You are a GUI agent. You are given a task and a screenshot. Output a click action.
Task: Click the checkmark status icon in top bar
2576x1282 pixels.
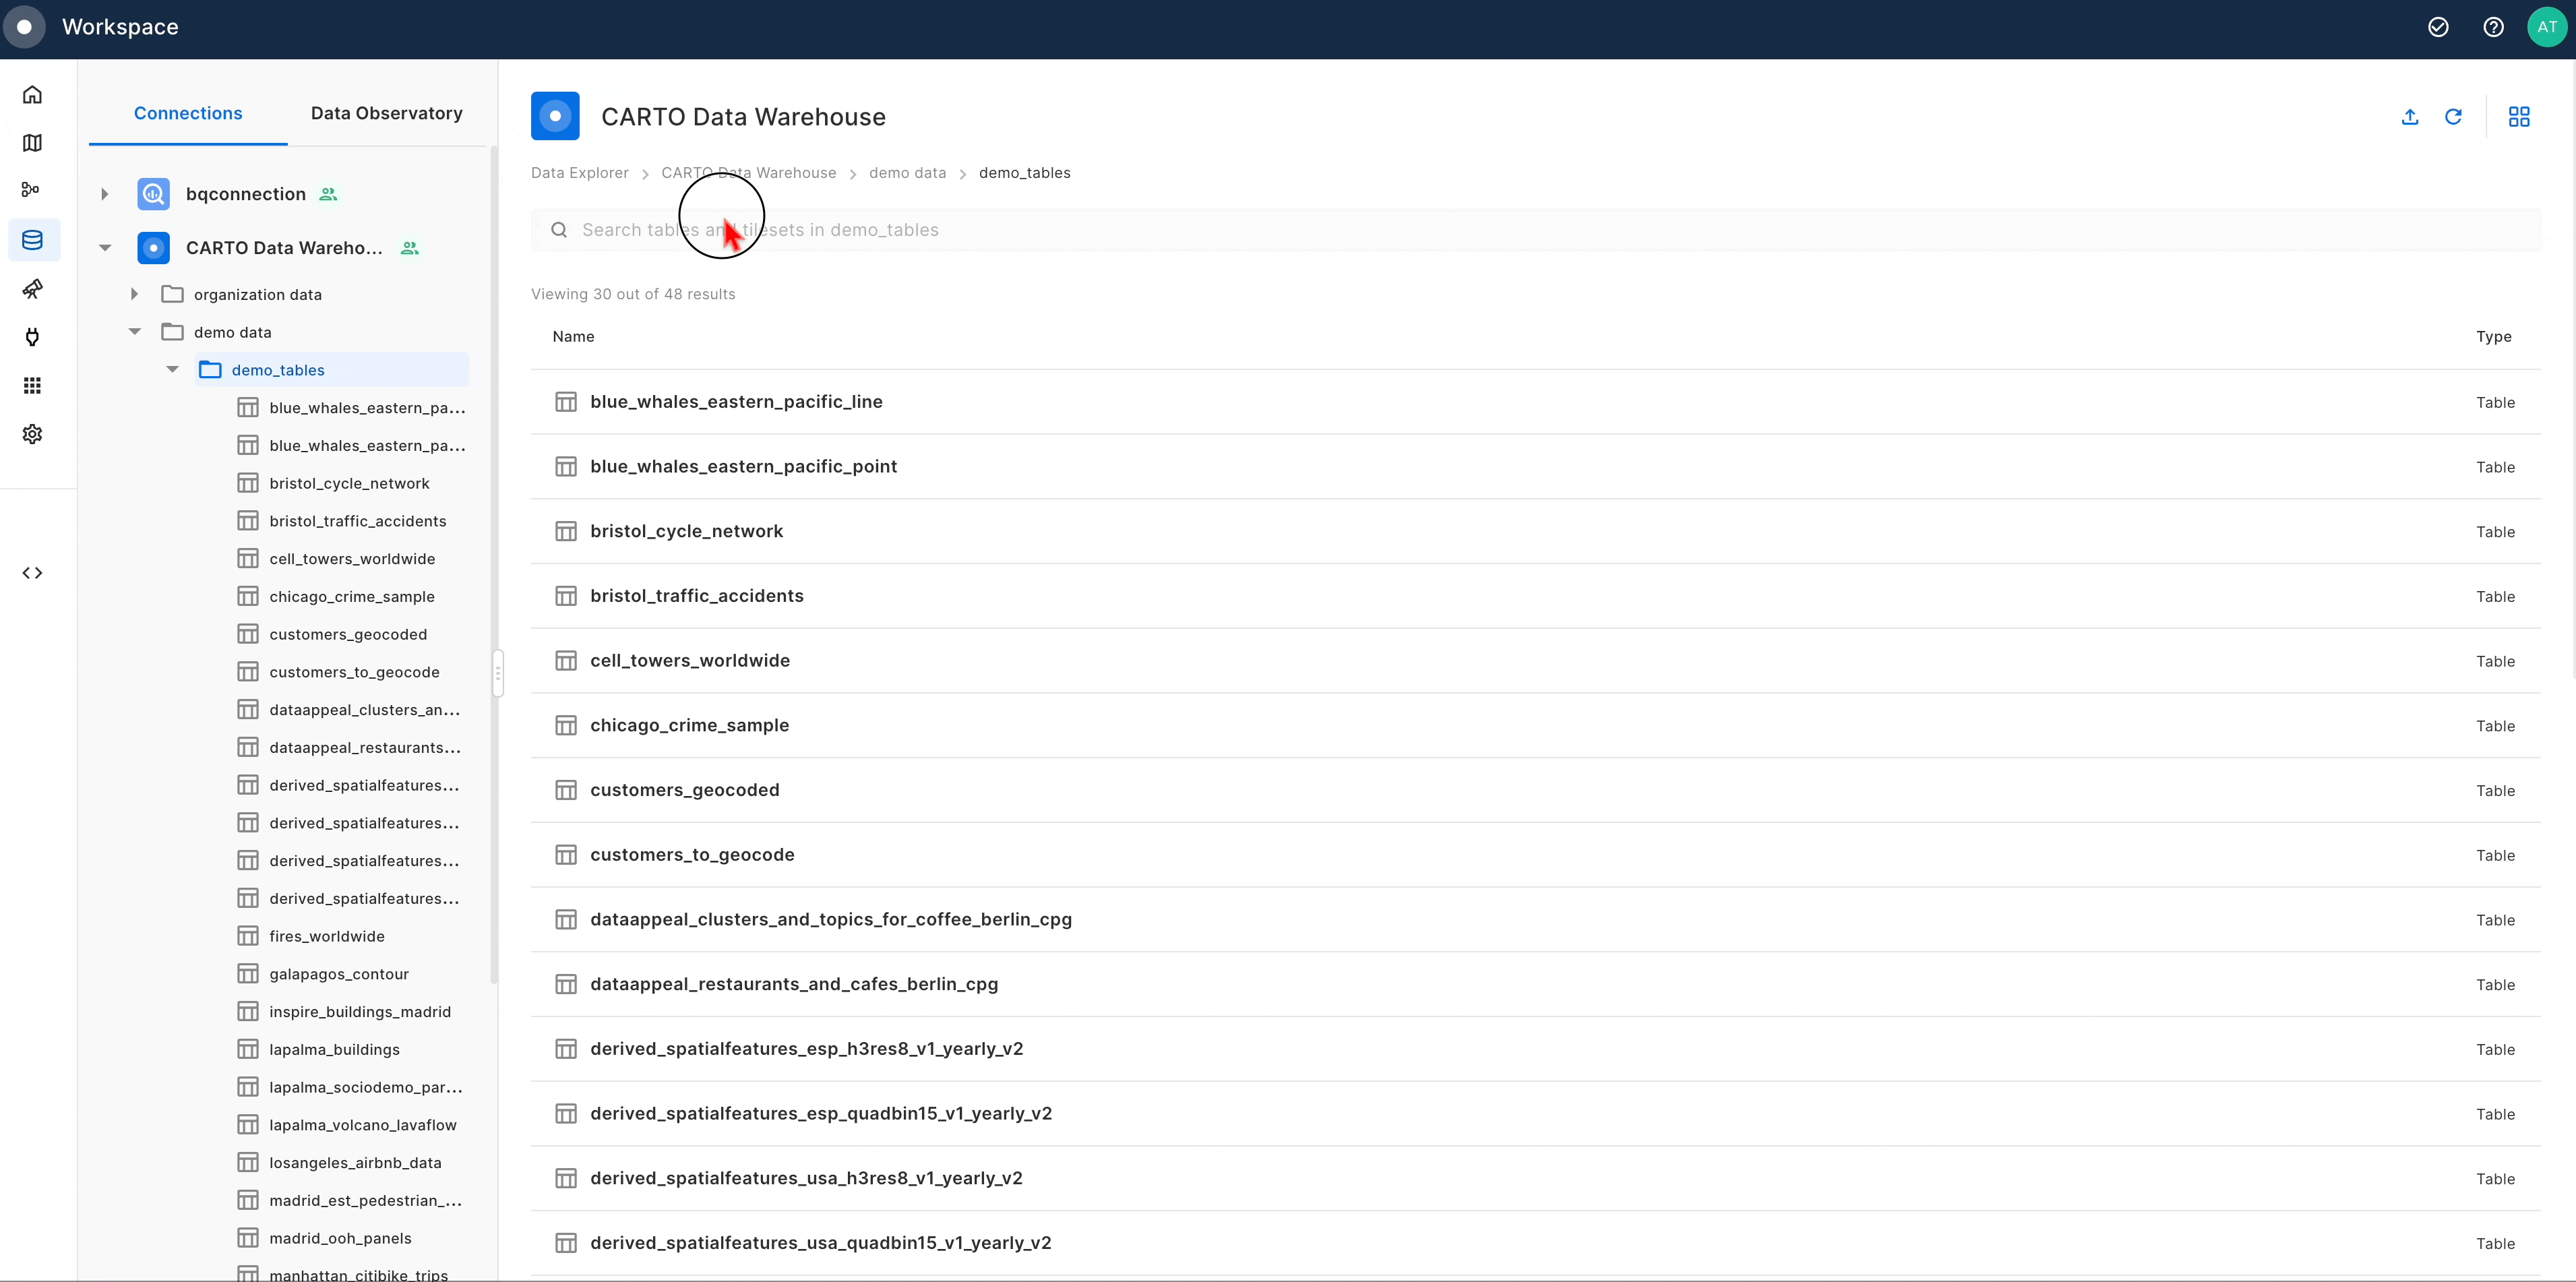click(2438, 27)
